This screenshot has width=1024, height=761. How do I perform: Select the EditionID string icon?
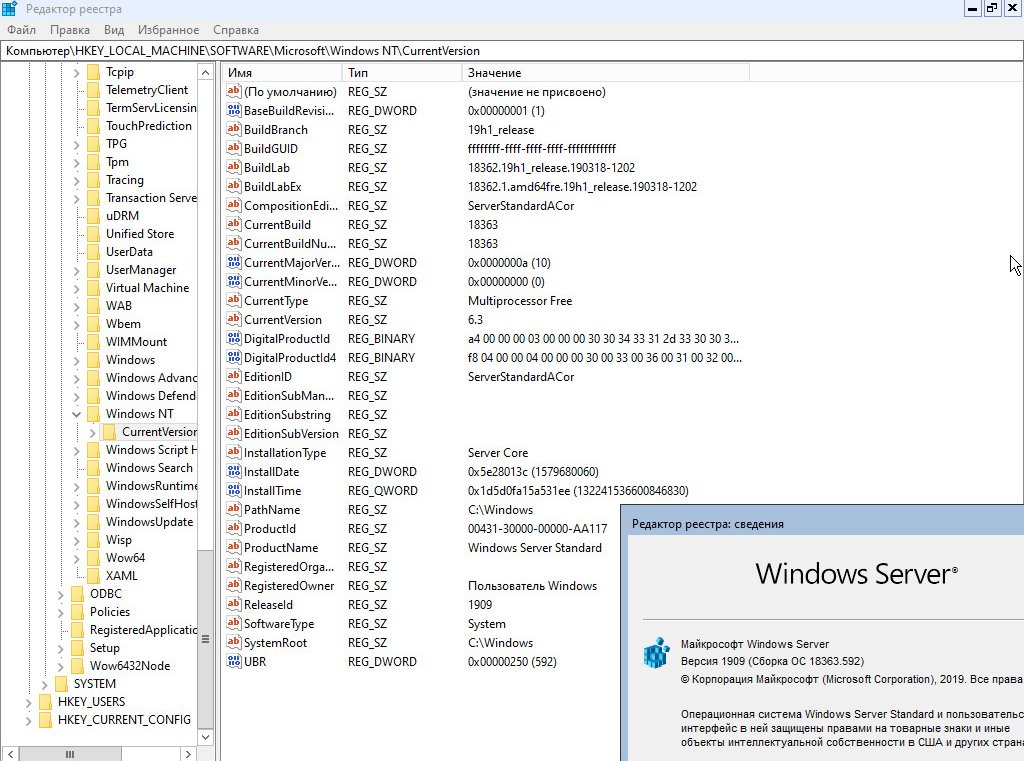click(234, 376)
